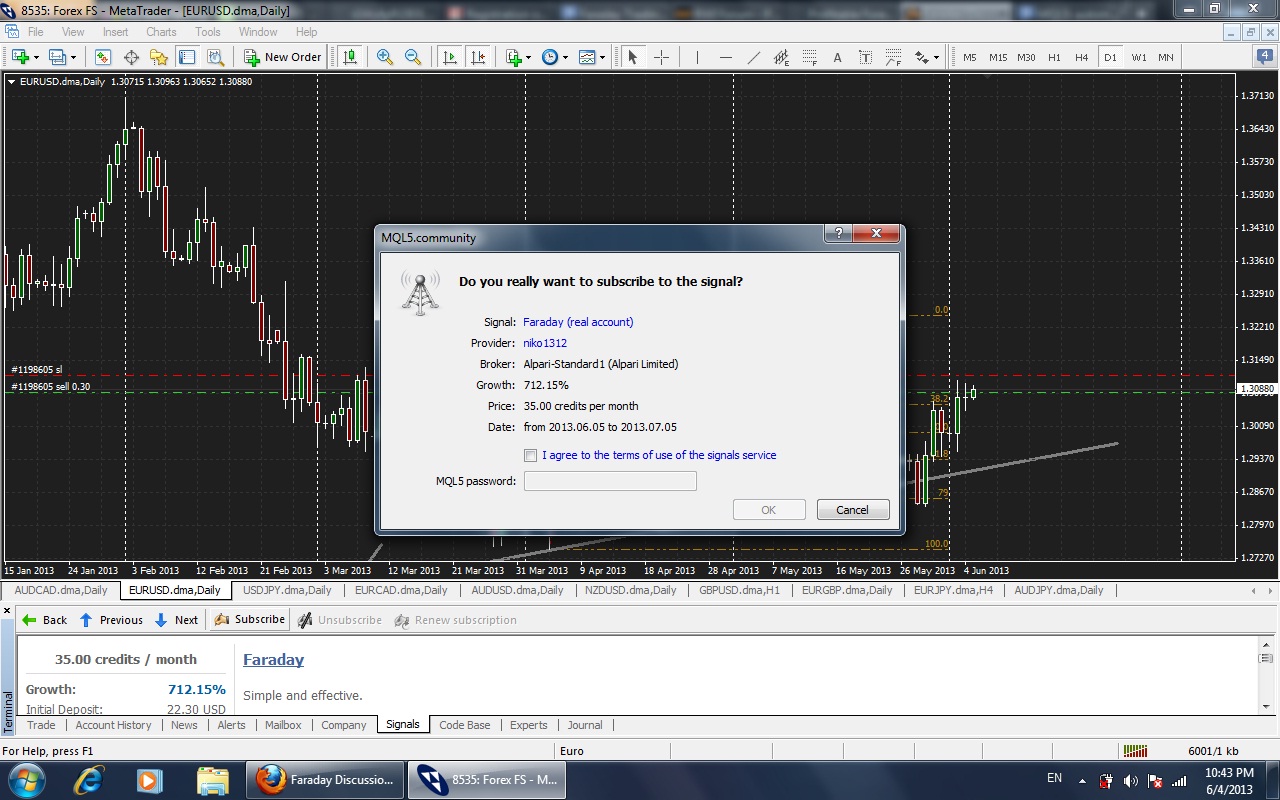Select the Crosshair tool
Viewport: 1280px width, 800px height.
[661, 57]
